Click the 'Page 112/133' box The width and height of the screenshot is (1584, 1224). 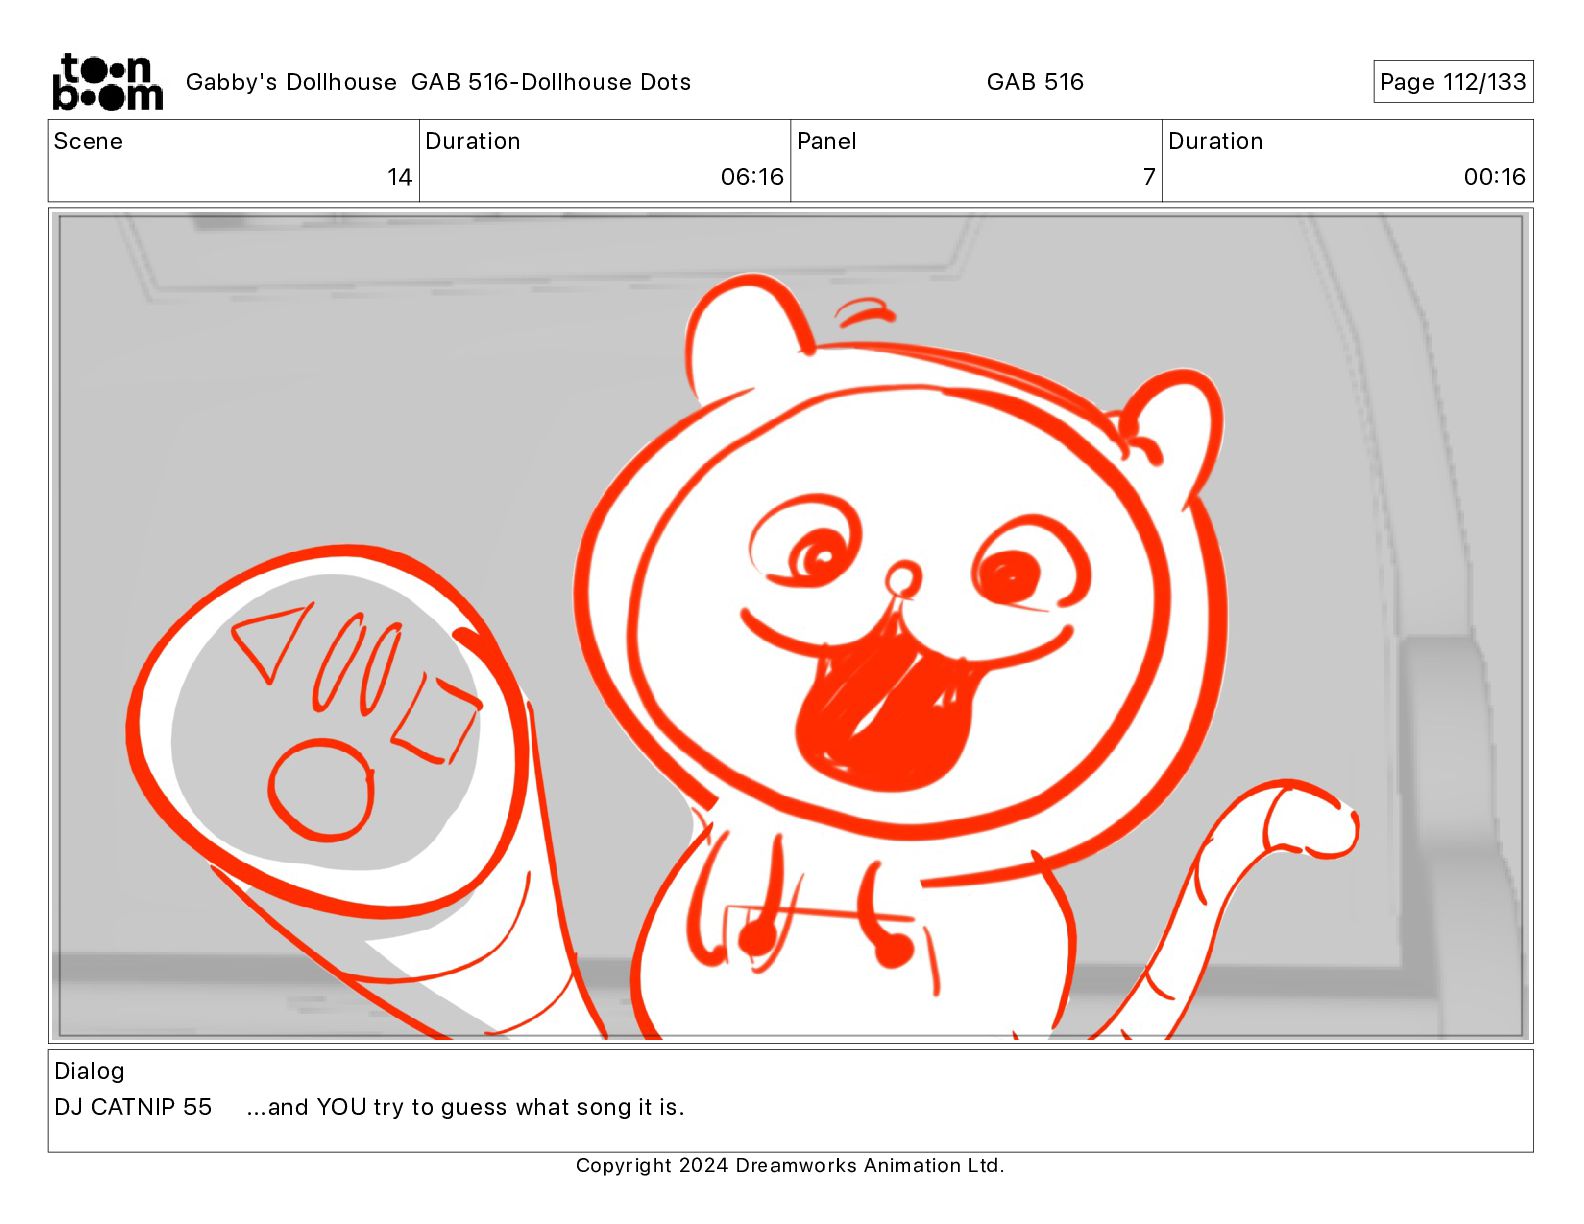(x=1453, y=82)
